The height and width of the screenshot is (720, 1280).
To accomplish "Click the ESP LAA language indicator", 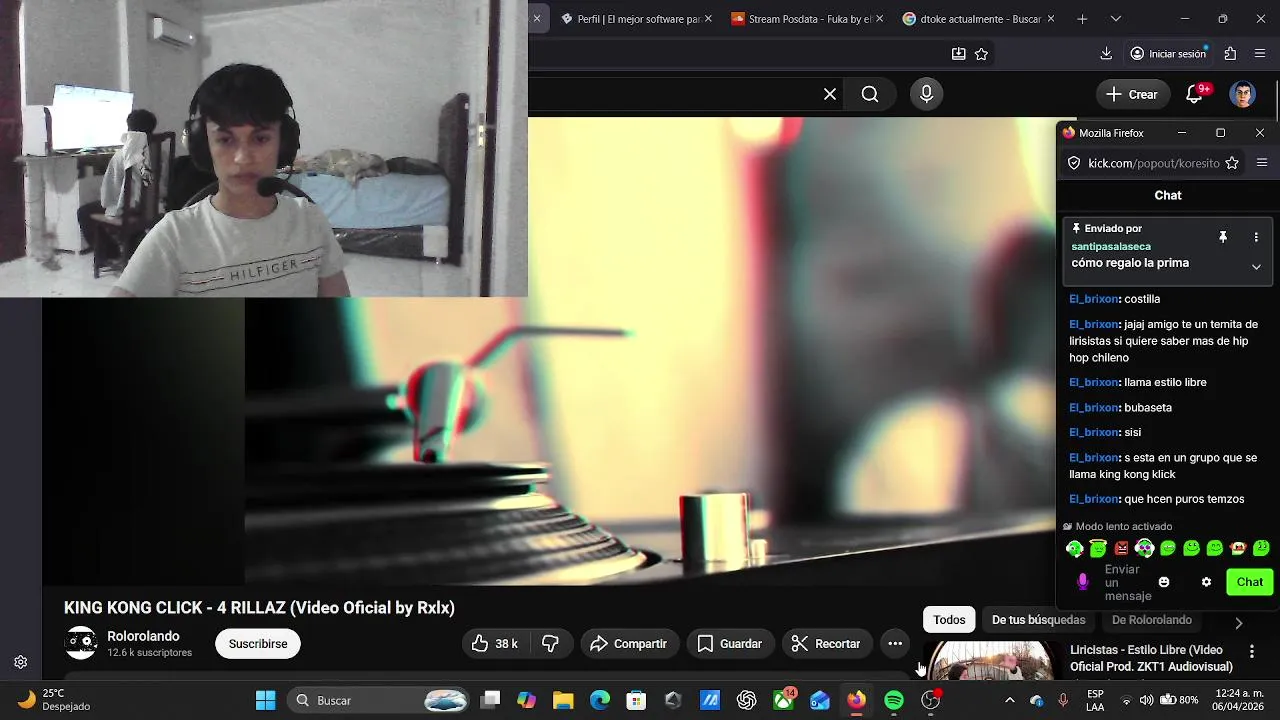I will coord(1095,700).
